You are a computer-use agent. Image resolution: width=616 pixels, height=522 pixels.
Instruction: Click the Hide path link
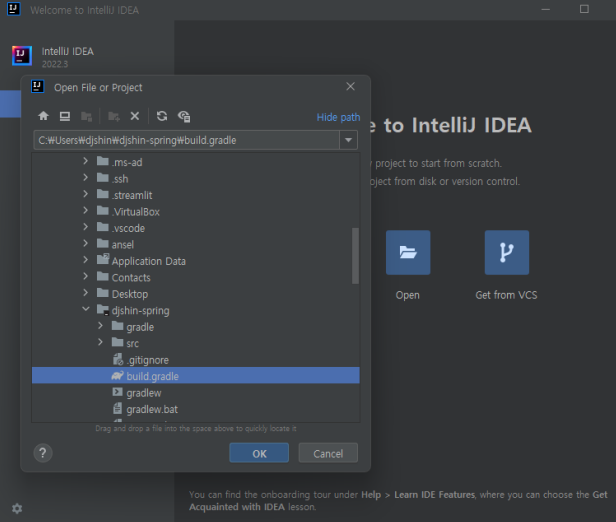338,117
